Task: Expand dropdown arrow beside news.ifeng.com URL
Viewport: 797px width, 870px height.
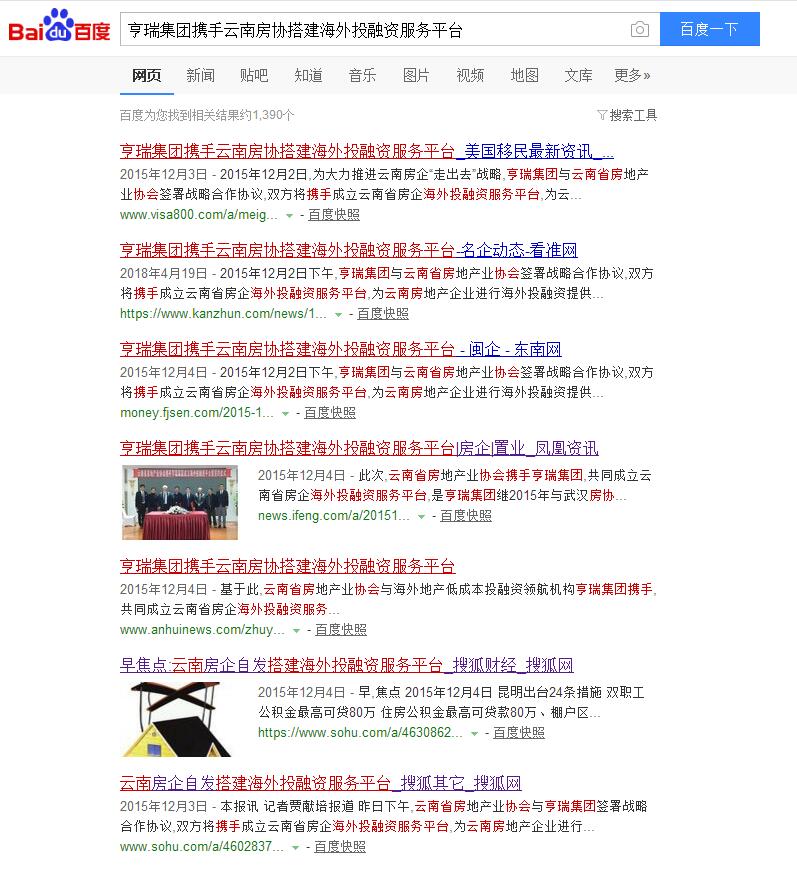Action: (x=421, y=517)
